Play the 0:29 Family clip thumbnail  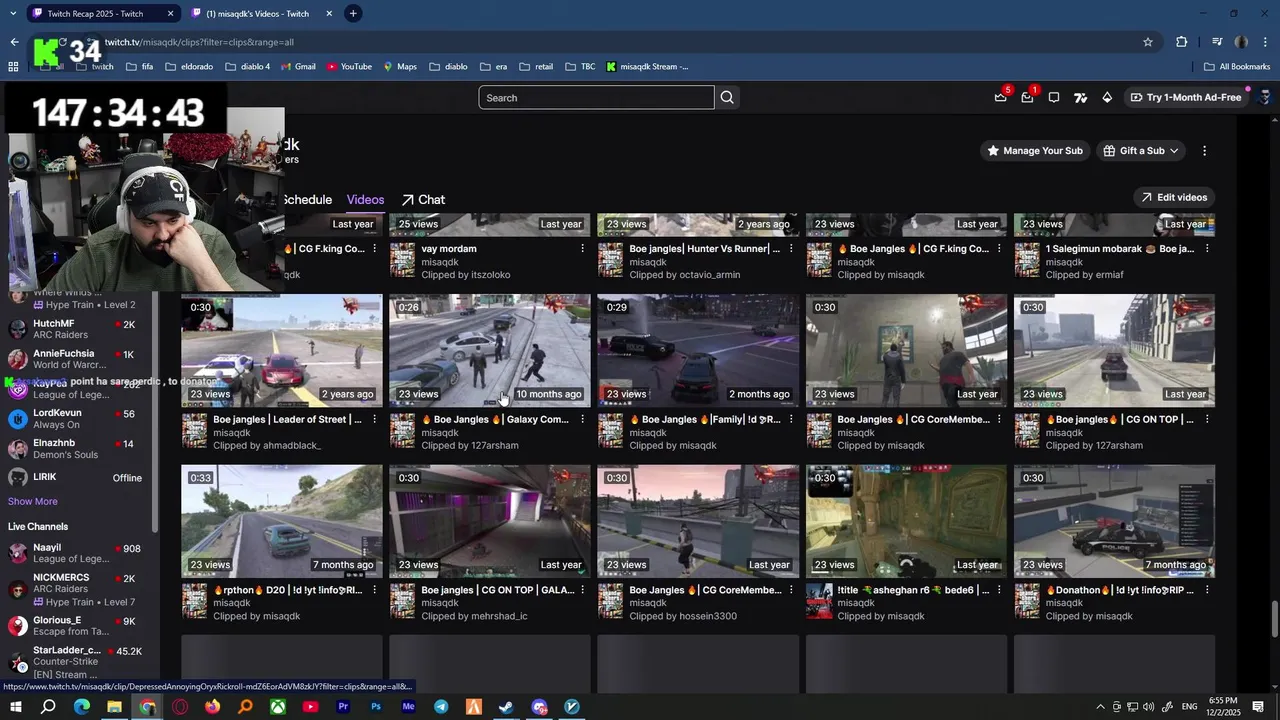click(698, 351)
